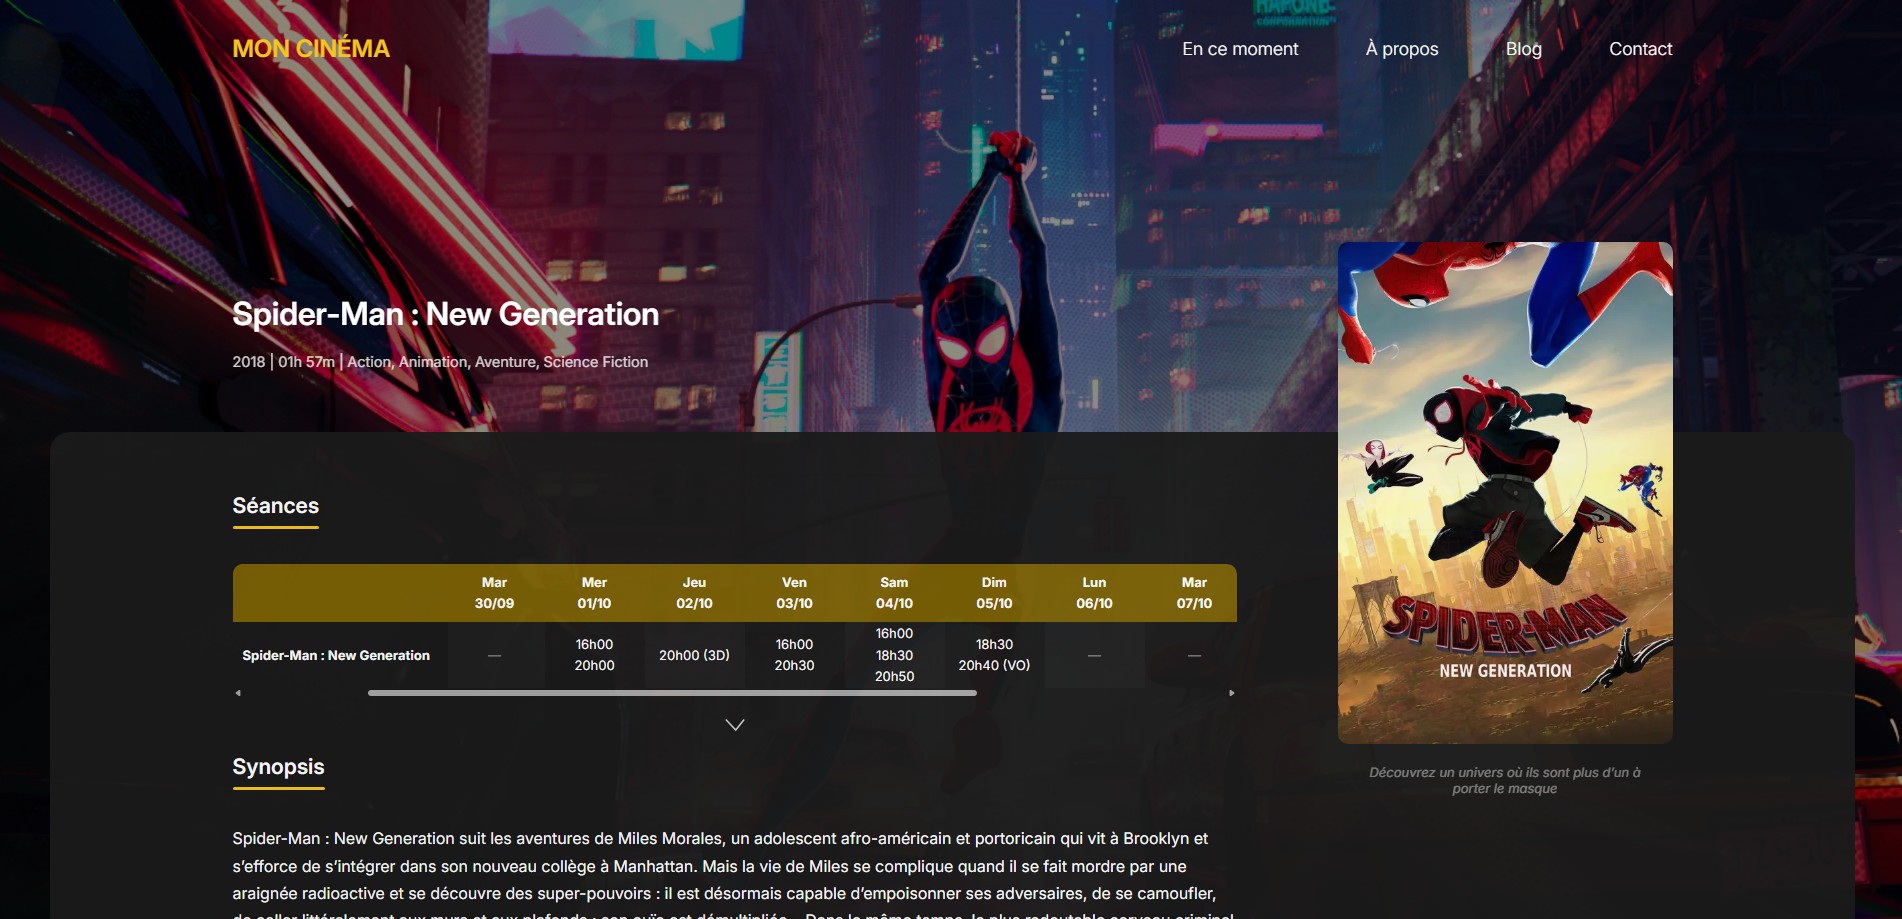Open the En ce moment menu
Viewport: 1902px width, 919px height.
(x=1240, y=49)
